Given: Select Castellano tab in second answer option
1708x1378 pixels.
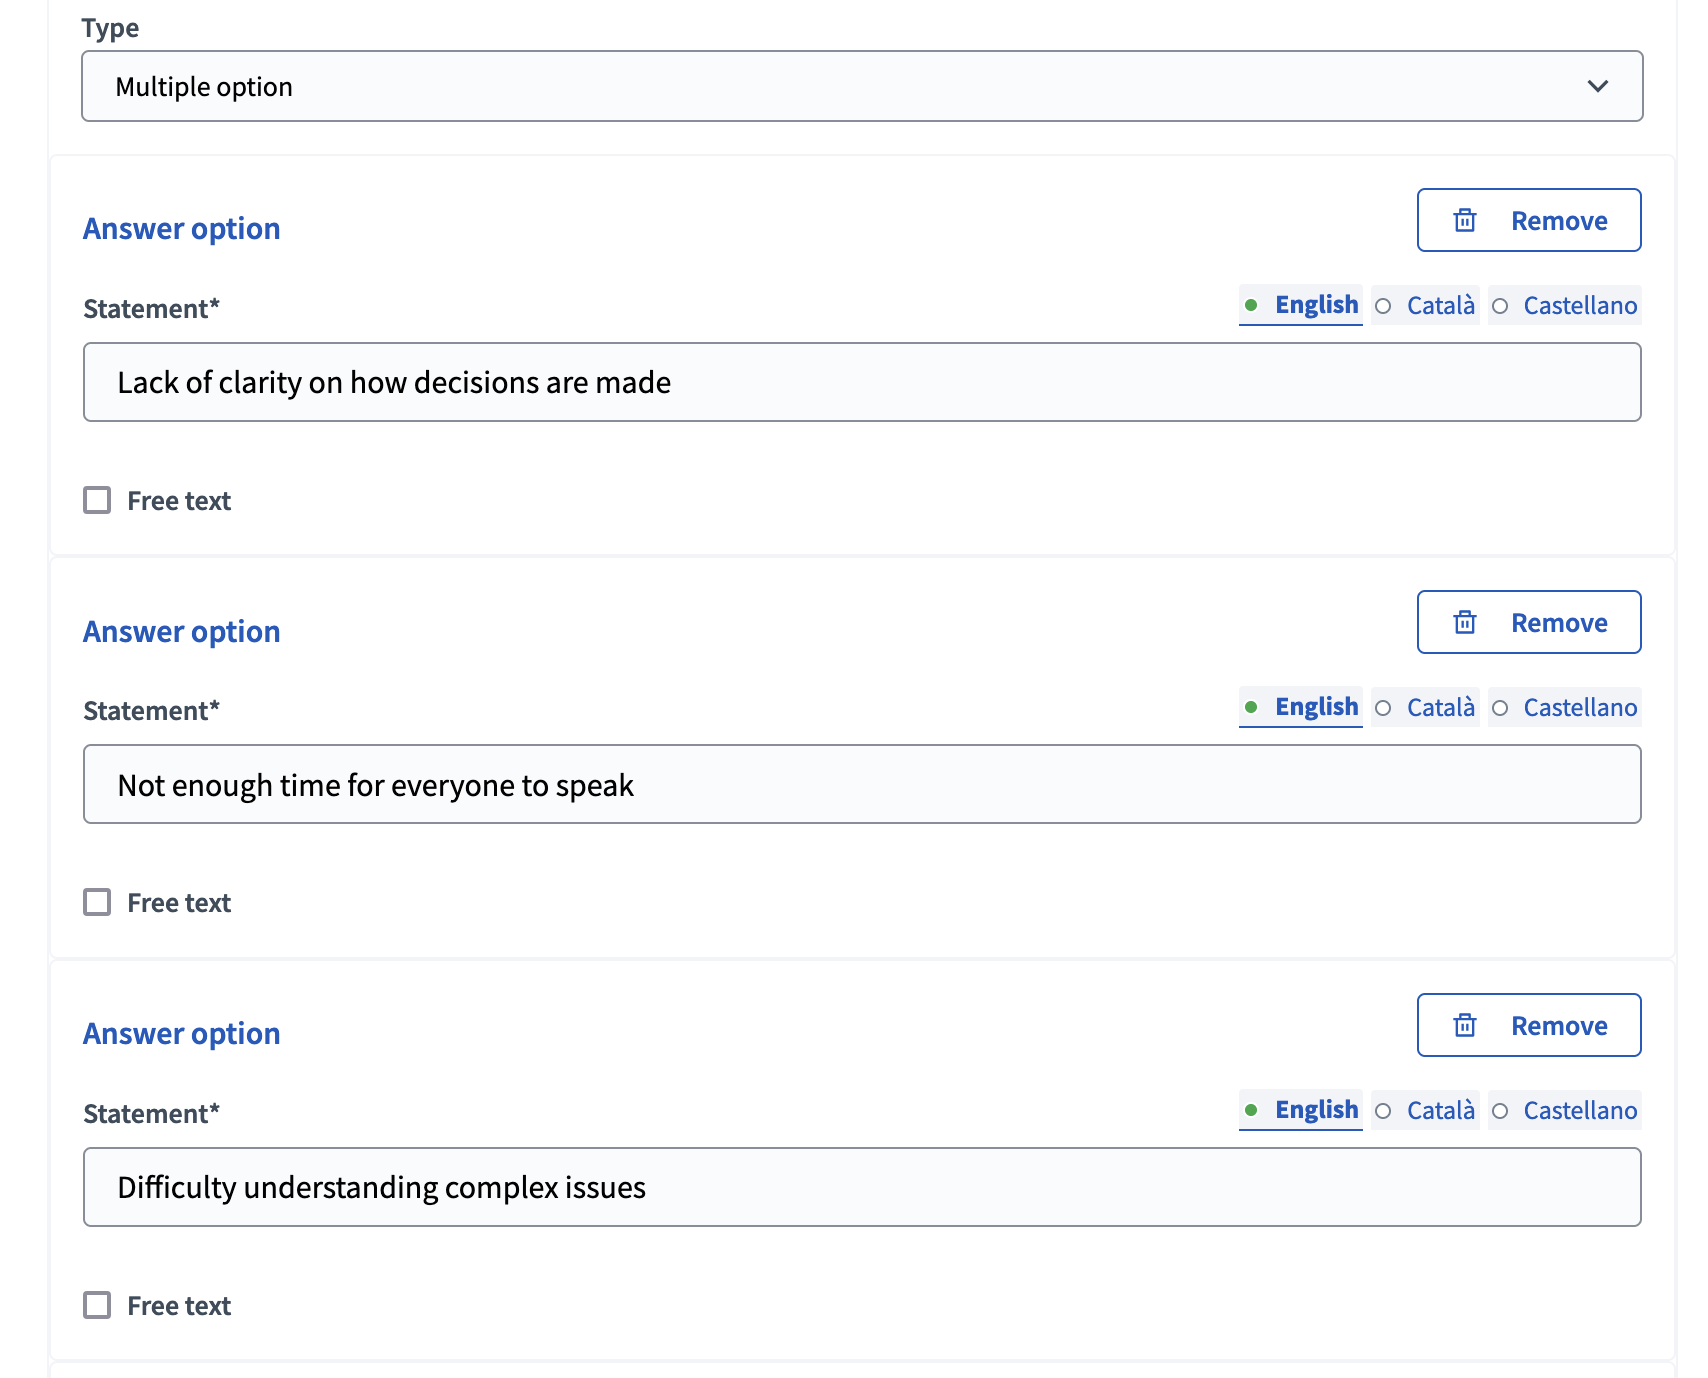Looking at the screenshot, I should (x=1565, y=708).
